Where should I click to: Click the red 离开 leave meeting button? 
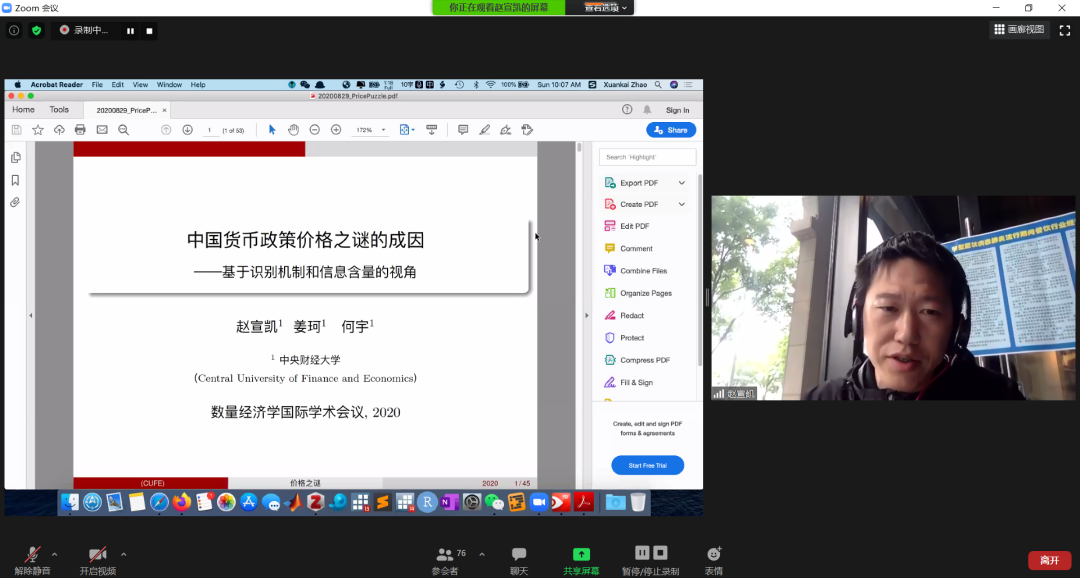[1049, 560]
